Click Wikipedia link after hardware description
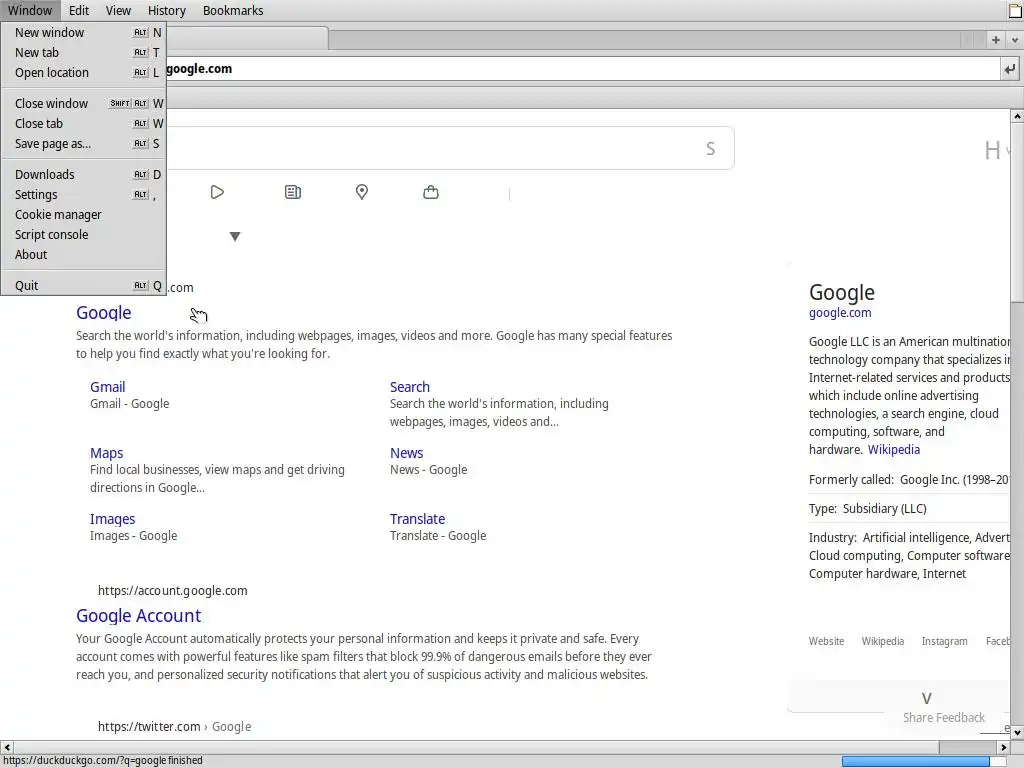Viewport: 1024px width, 768px height. click(x=893, y=449)
